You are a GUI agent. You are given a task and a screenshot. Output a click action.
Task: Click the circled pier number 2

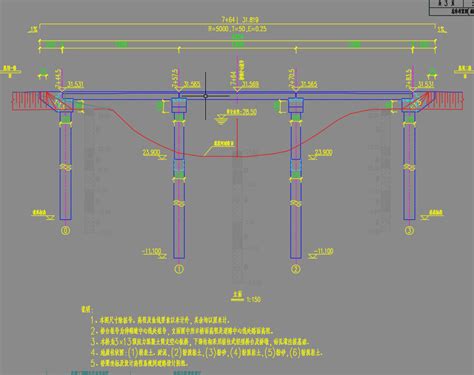click(296, 269)
